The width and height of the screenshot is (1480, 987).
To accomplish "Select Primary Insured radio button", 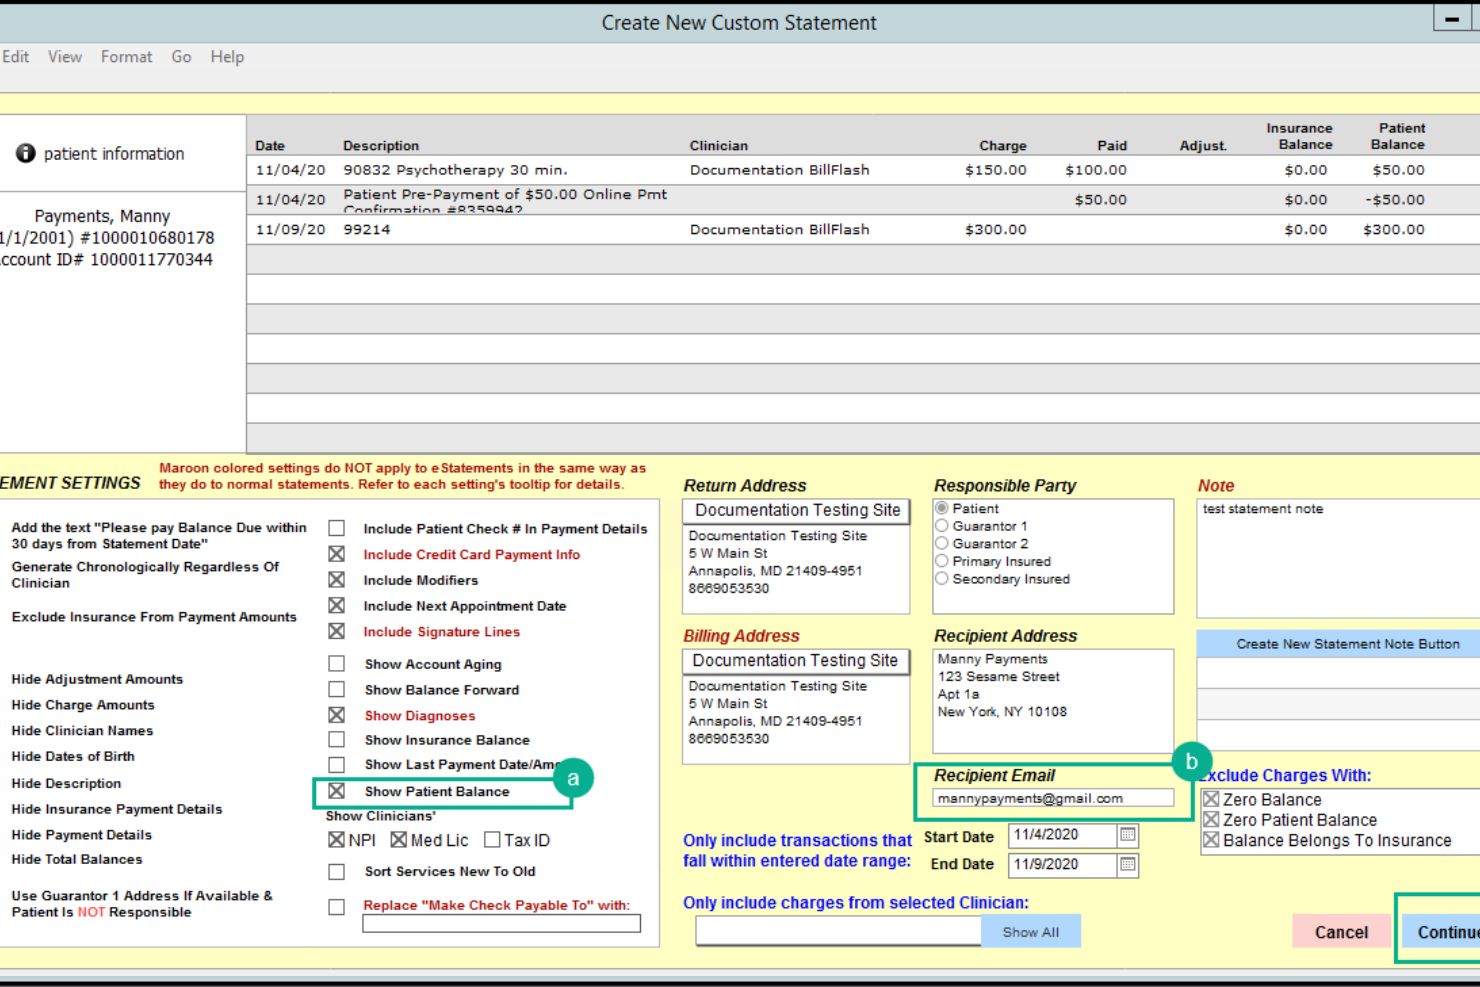I will pyautogui.click(x=942, y=561).
